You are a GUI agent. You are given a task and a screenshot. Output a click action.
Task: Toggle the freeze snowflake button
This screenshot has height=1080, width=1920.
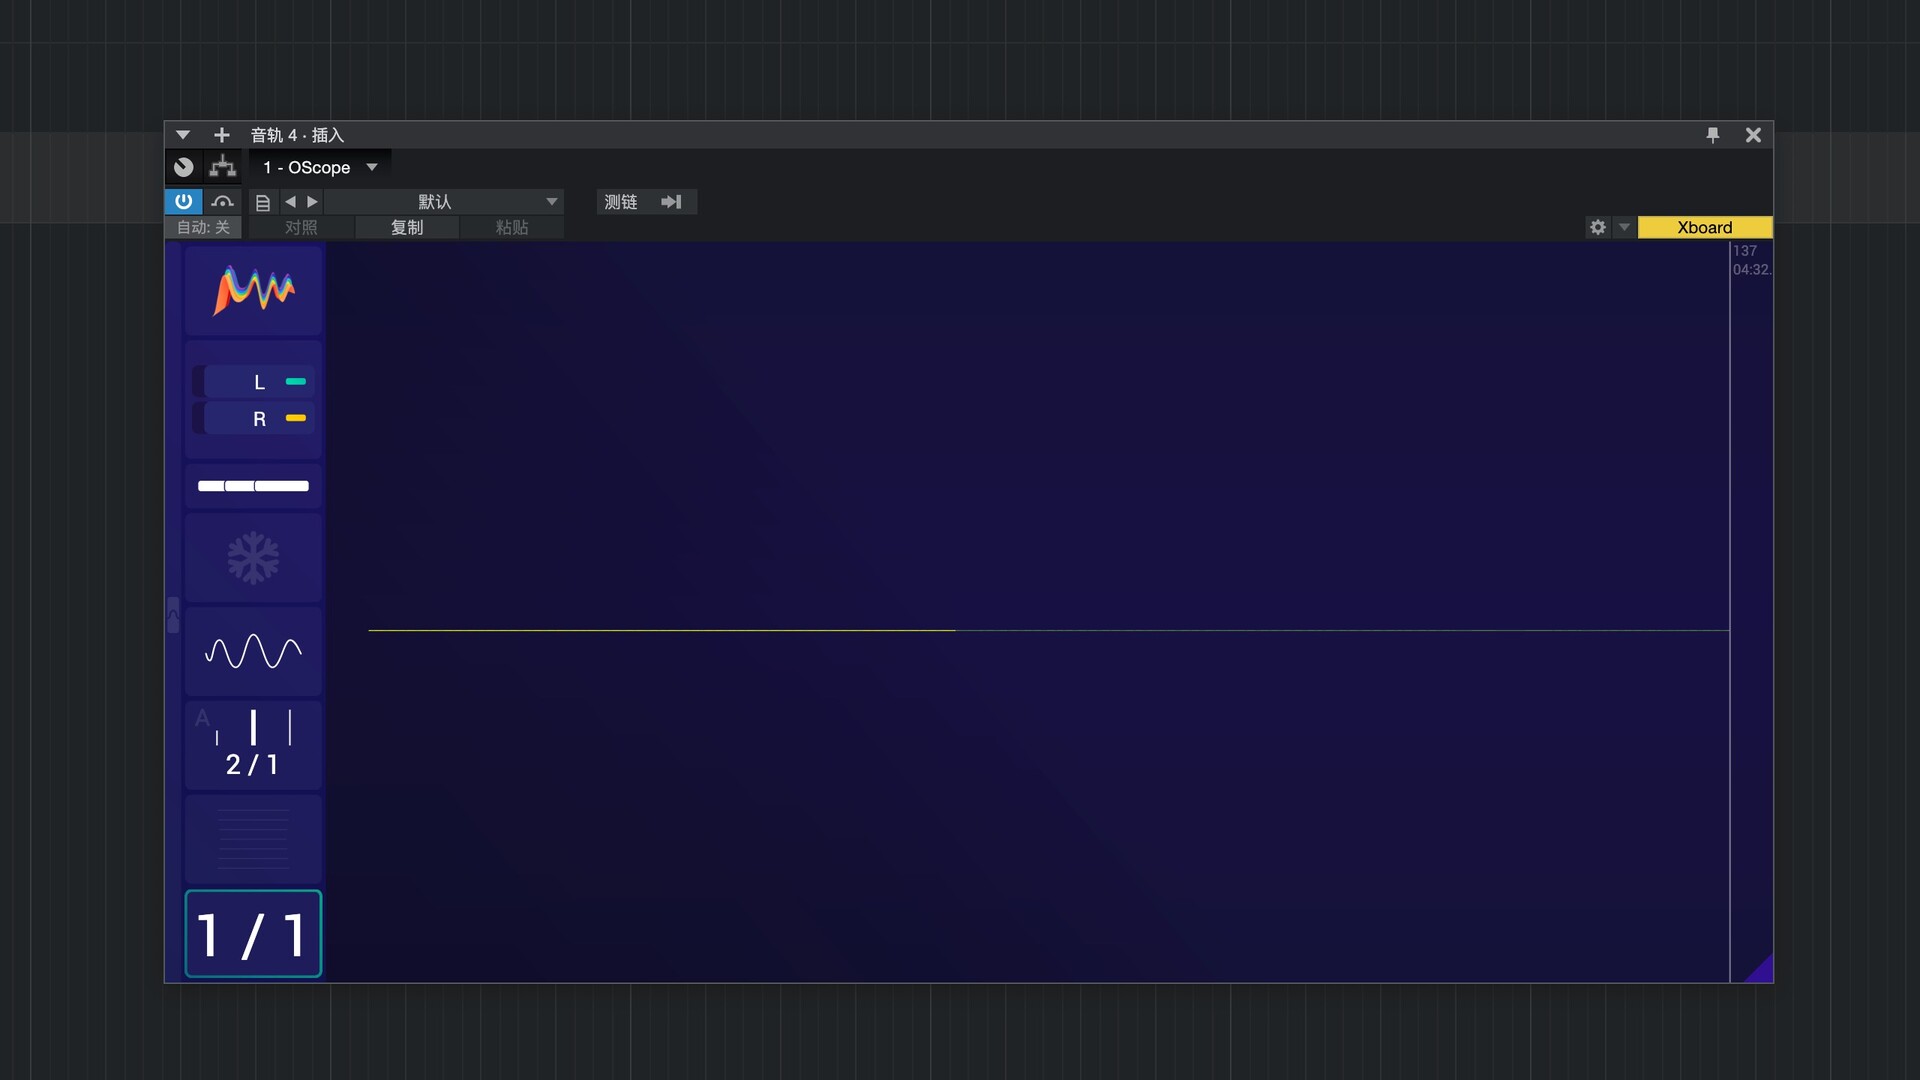pos(253,558)
